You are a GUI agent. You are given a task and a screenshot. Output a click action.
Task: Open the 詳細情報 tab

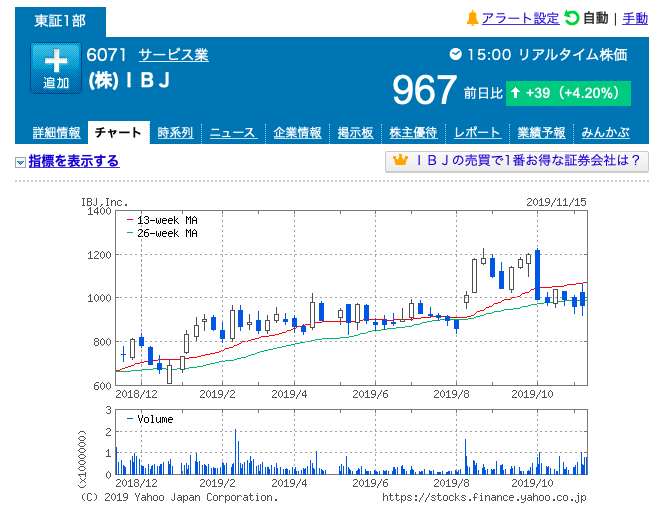(57, 133)
